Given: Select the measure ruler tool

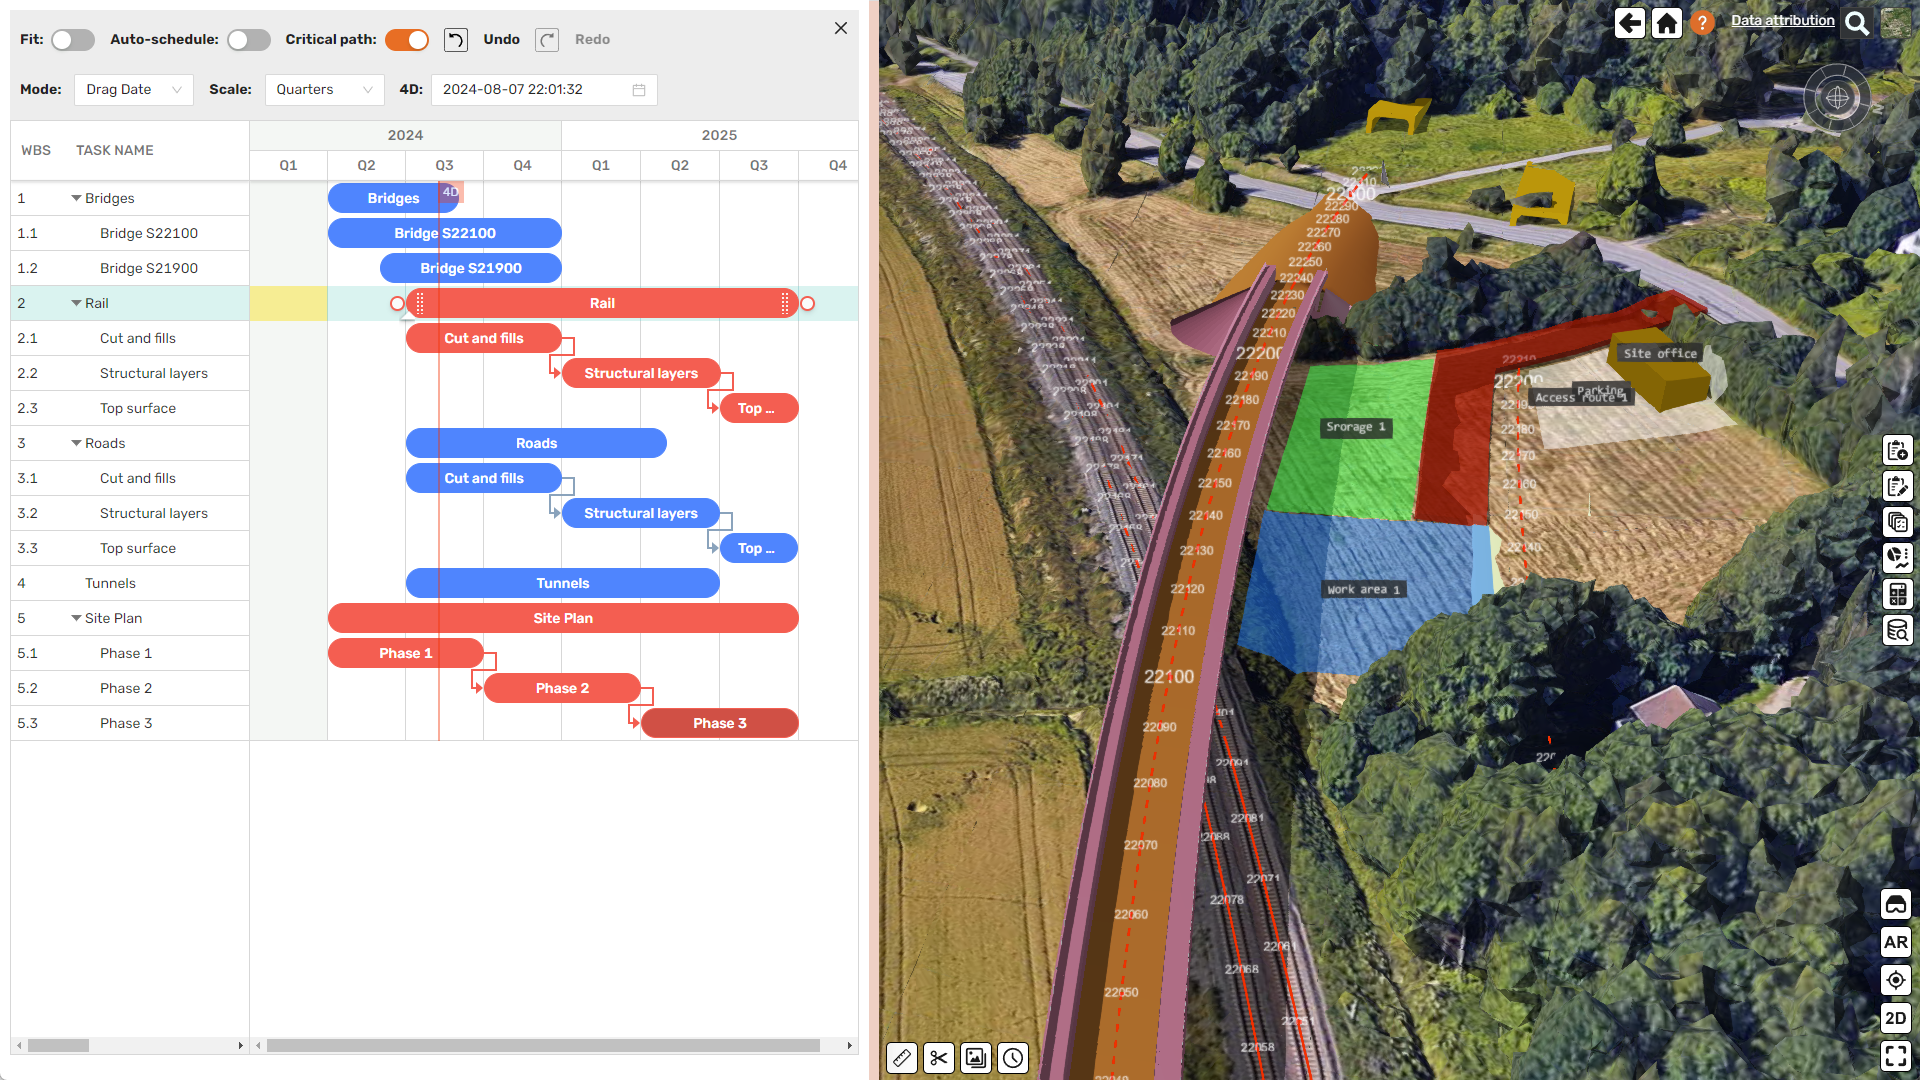Looking at the screenshot, I should 902,1058.
